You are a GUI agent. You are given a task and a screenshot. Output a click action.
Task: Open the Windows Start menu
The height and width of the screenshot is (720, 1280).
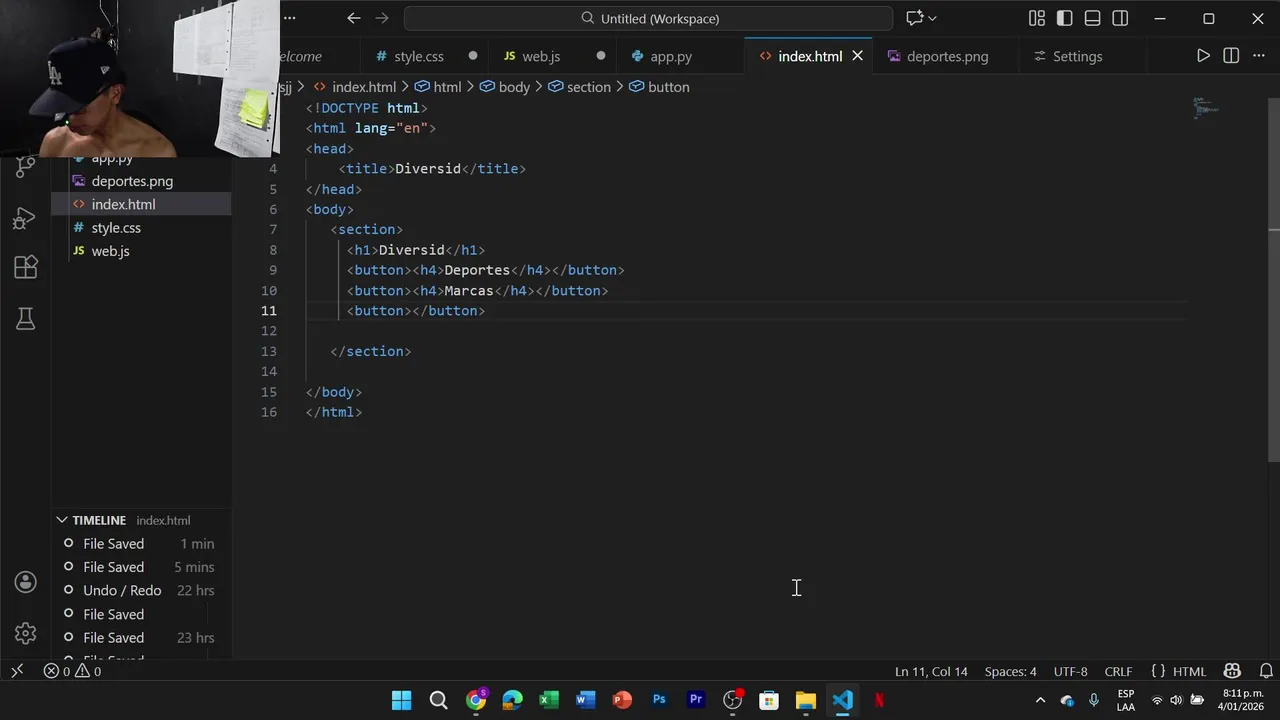click(x=401, y=700)
